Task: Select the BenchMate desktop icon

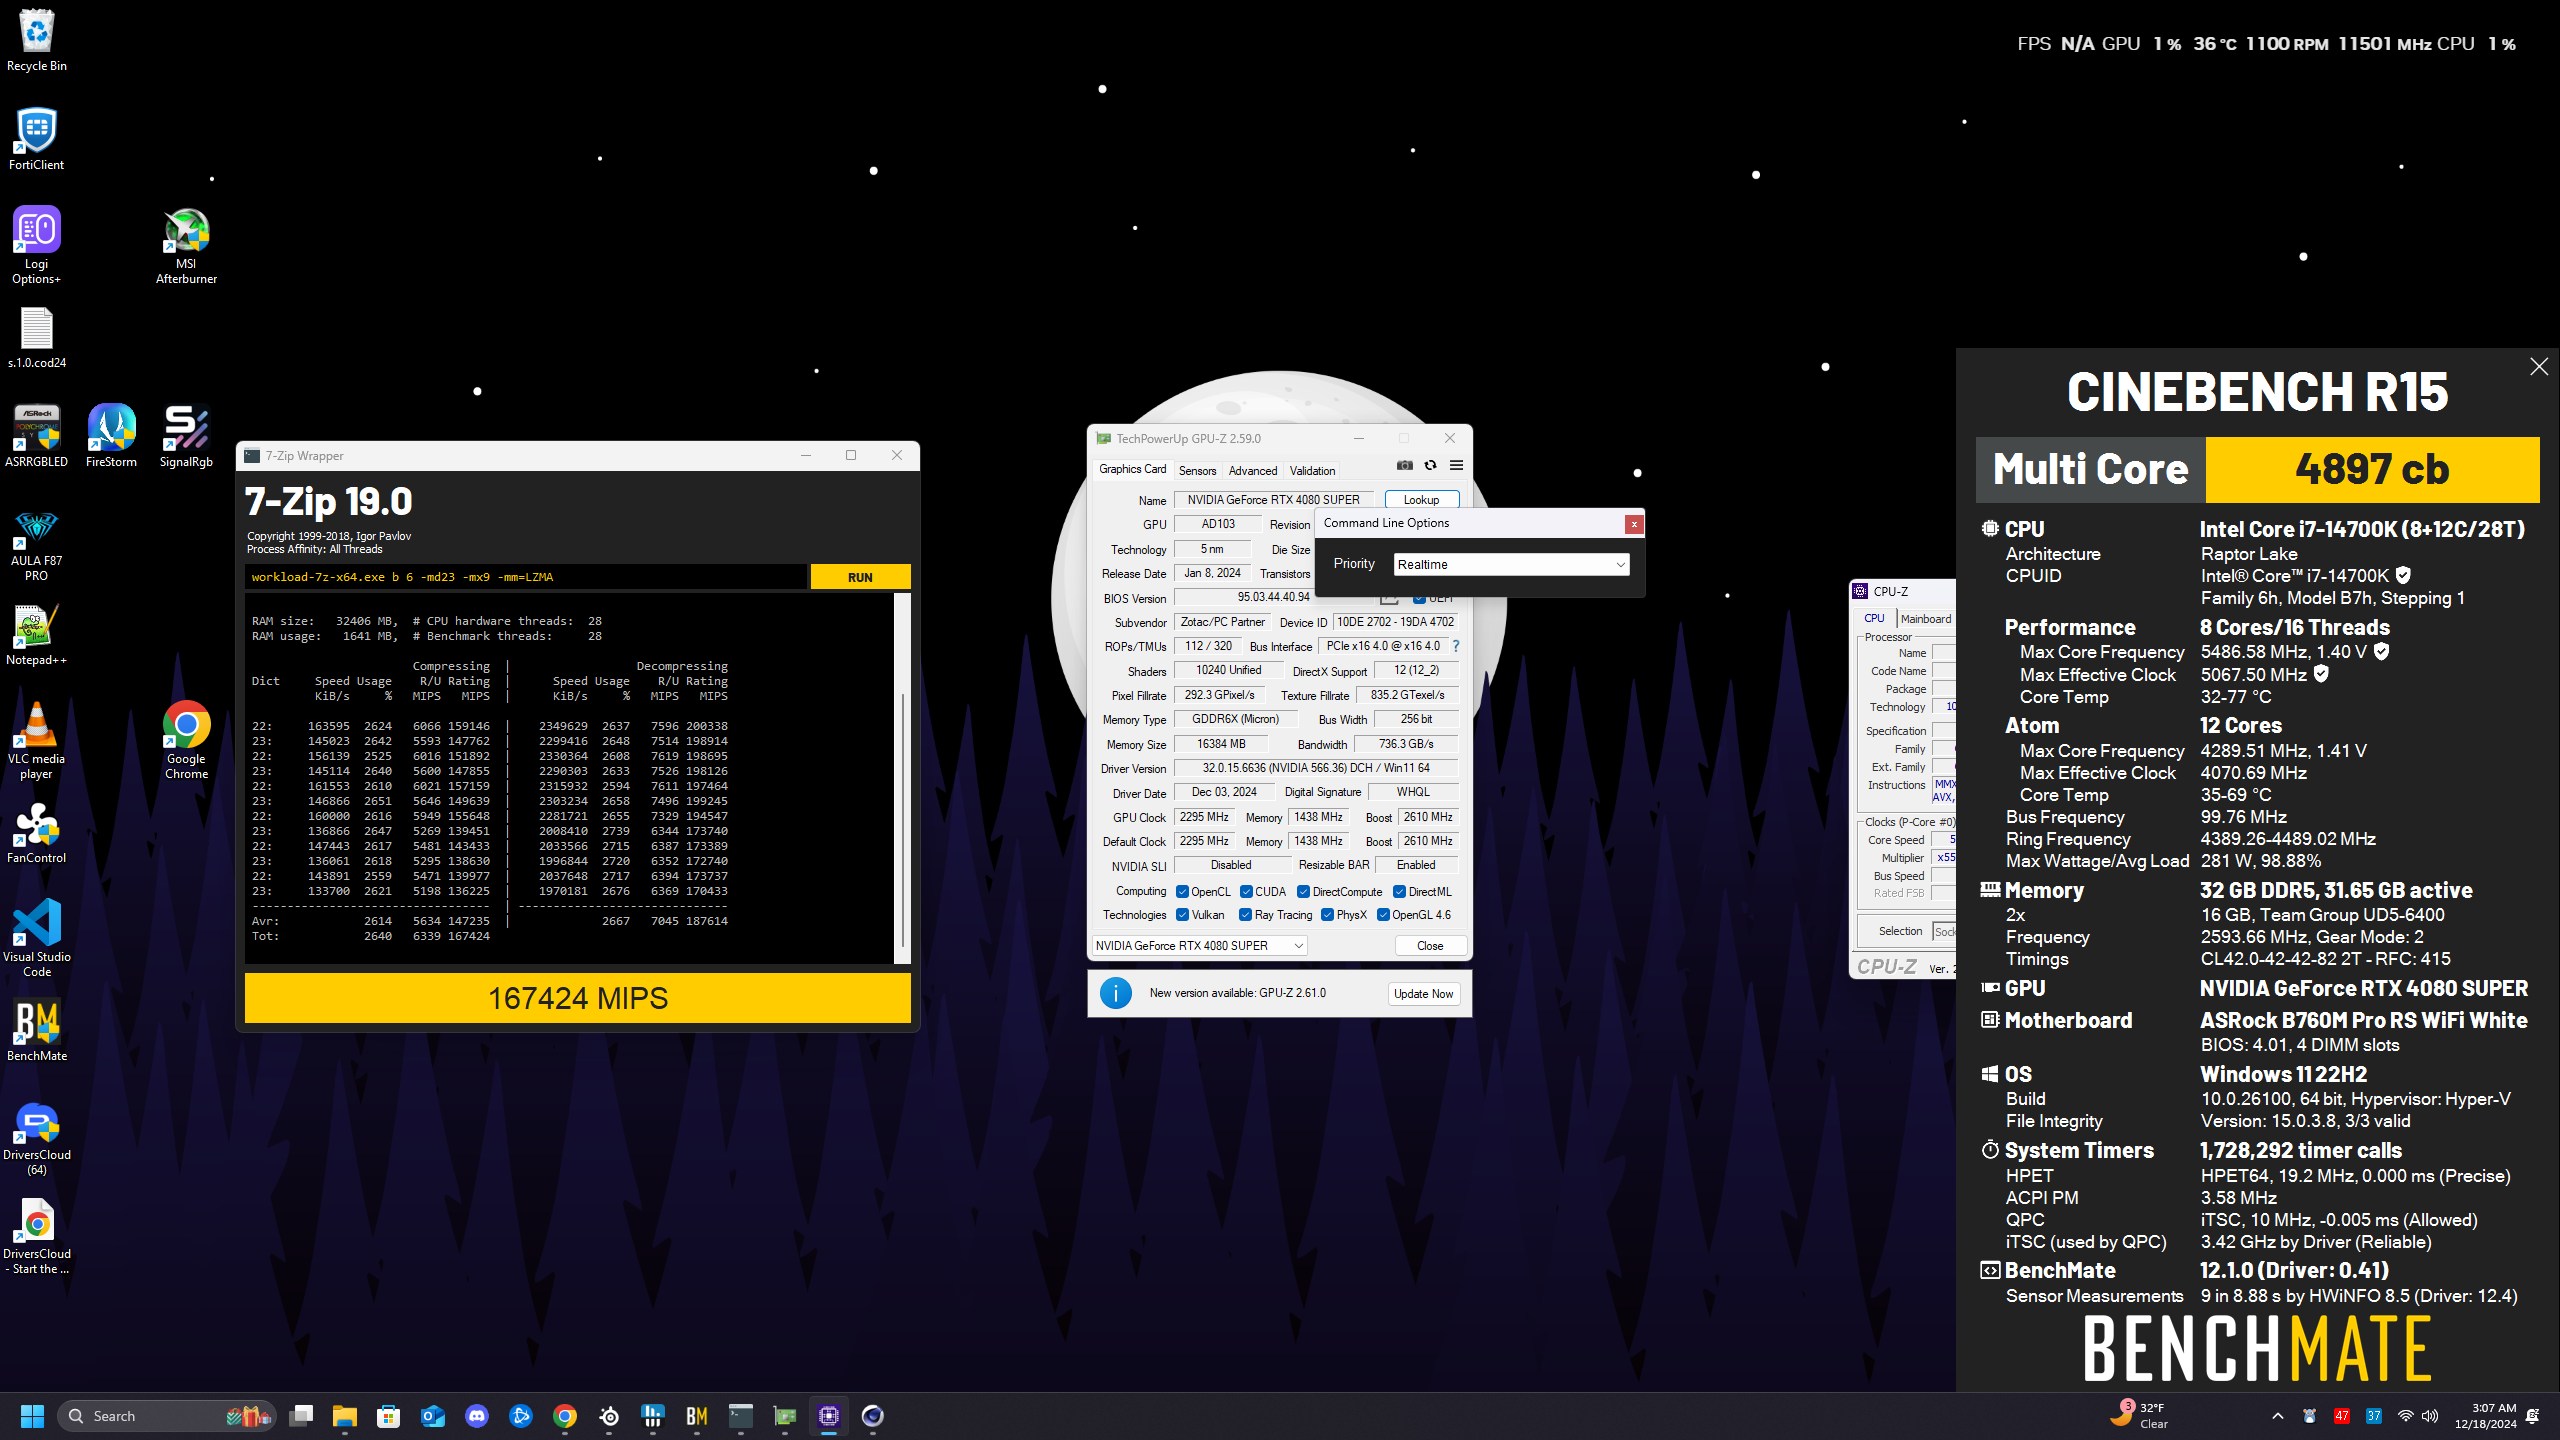Action: click(37, 1030)
